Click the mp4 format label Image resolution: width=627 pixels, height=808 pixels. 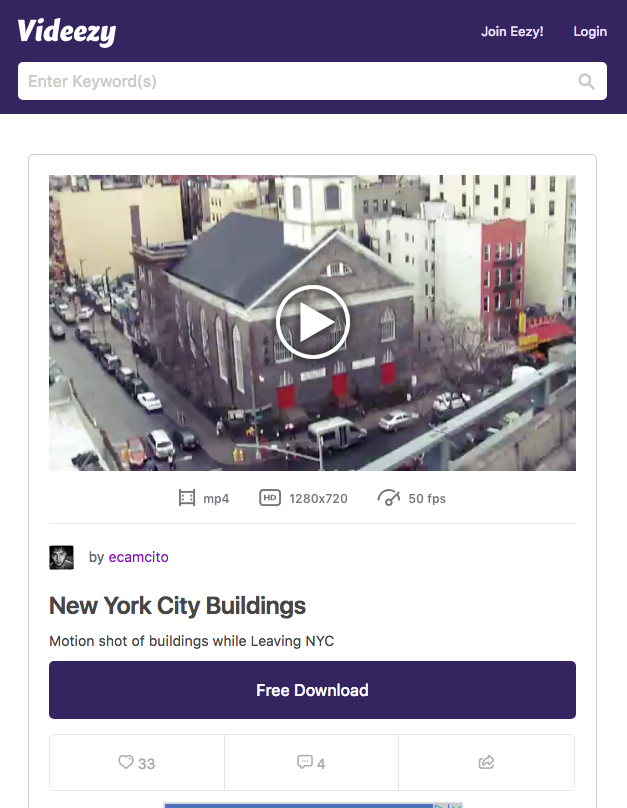[216, 499]
